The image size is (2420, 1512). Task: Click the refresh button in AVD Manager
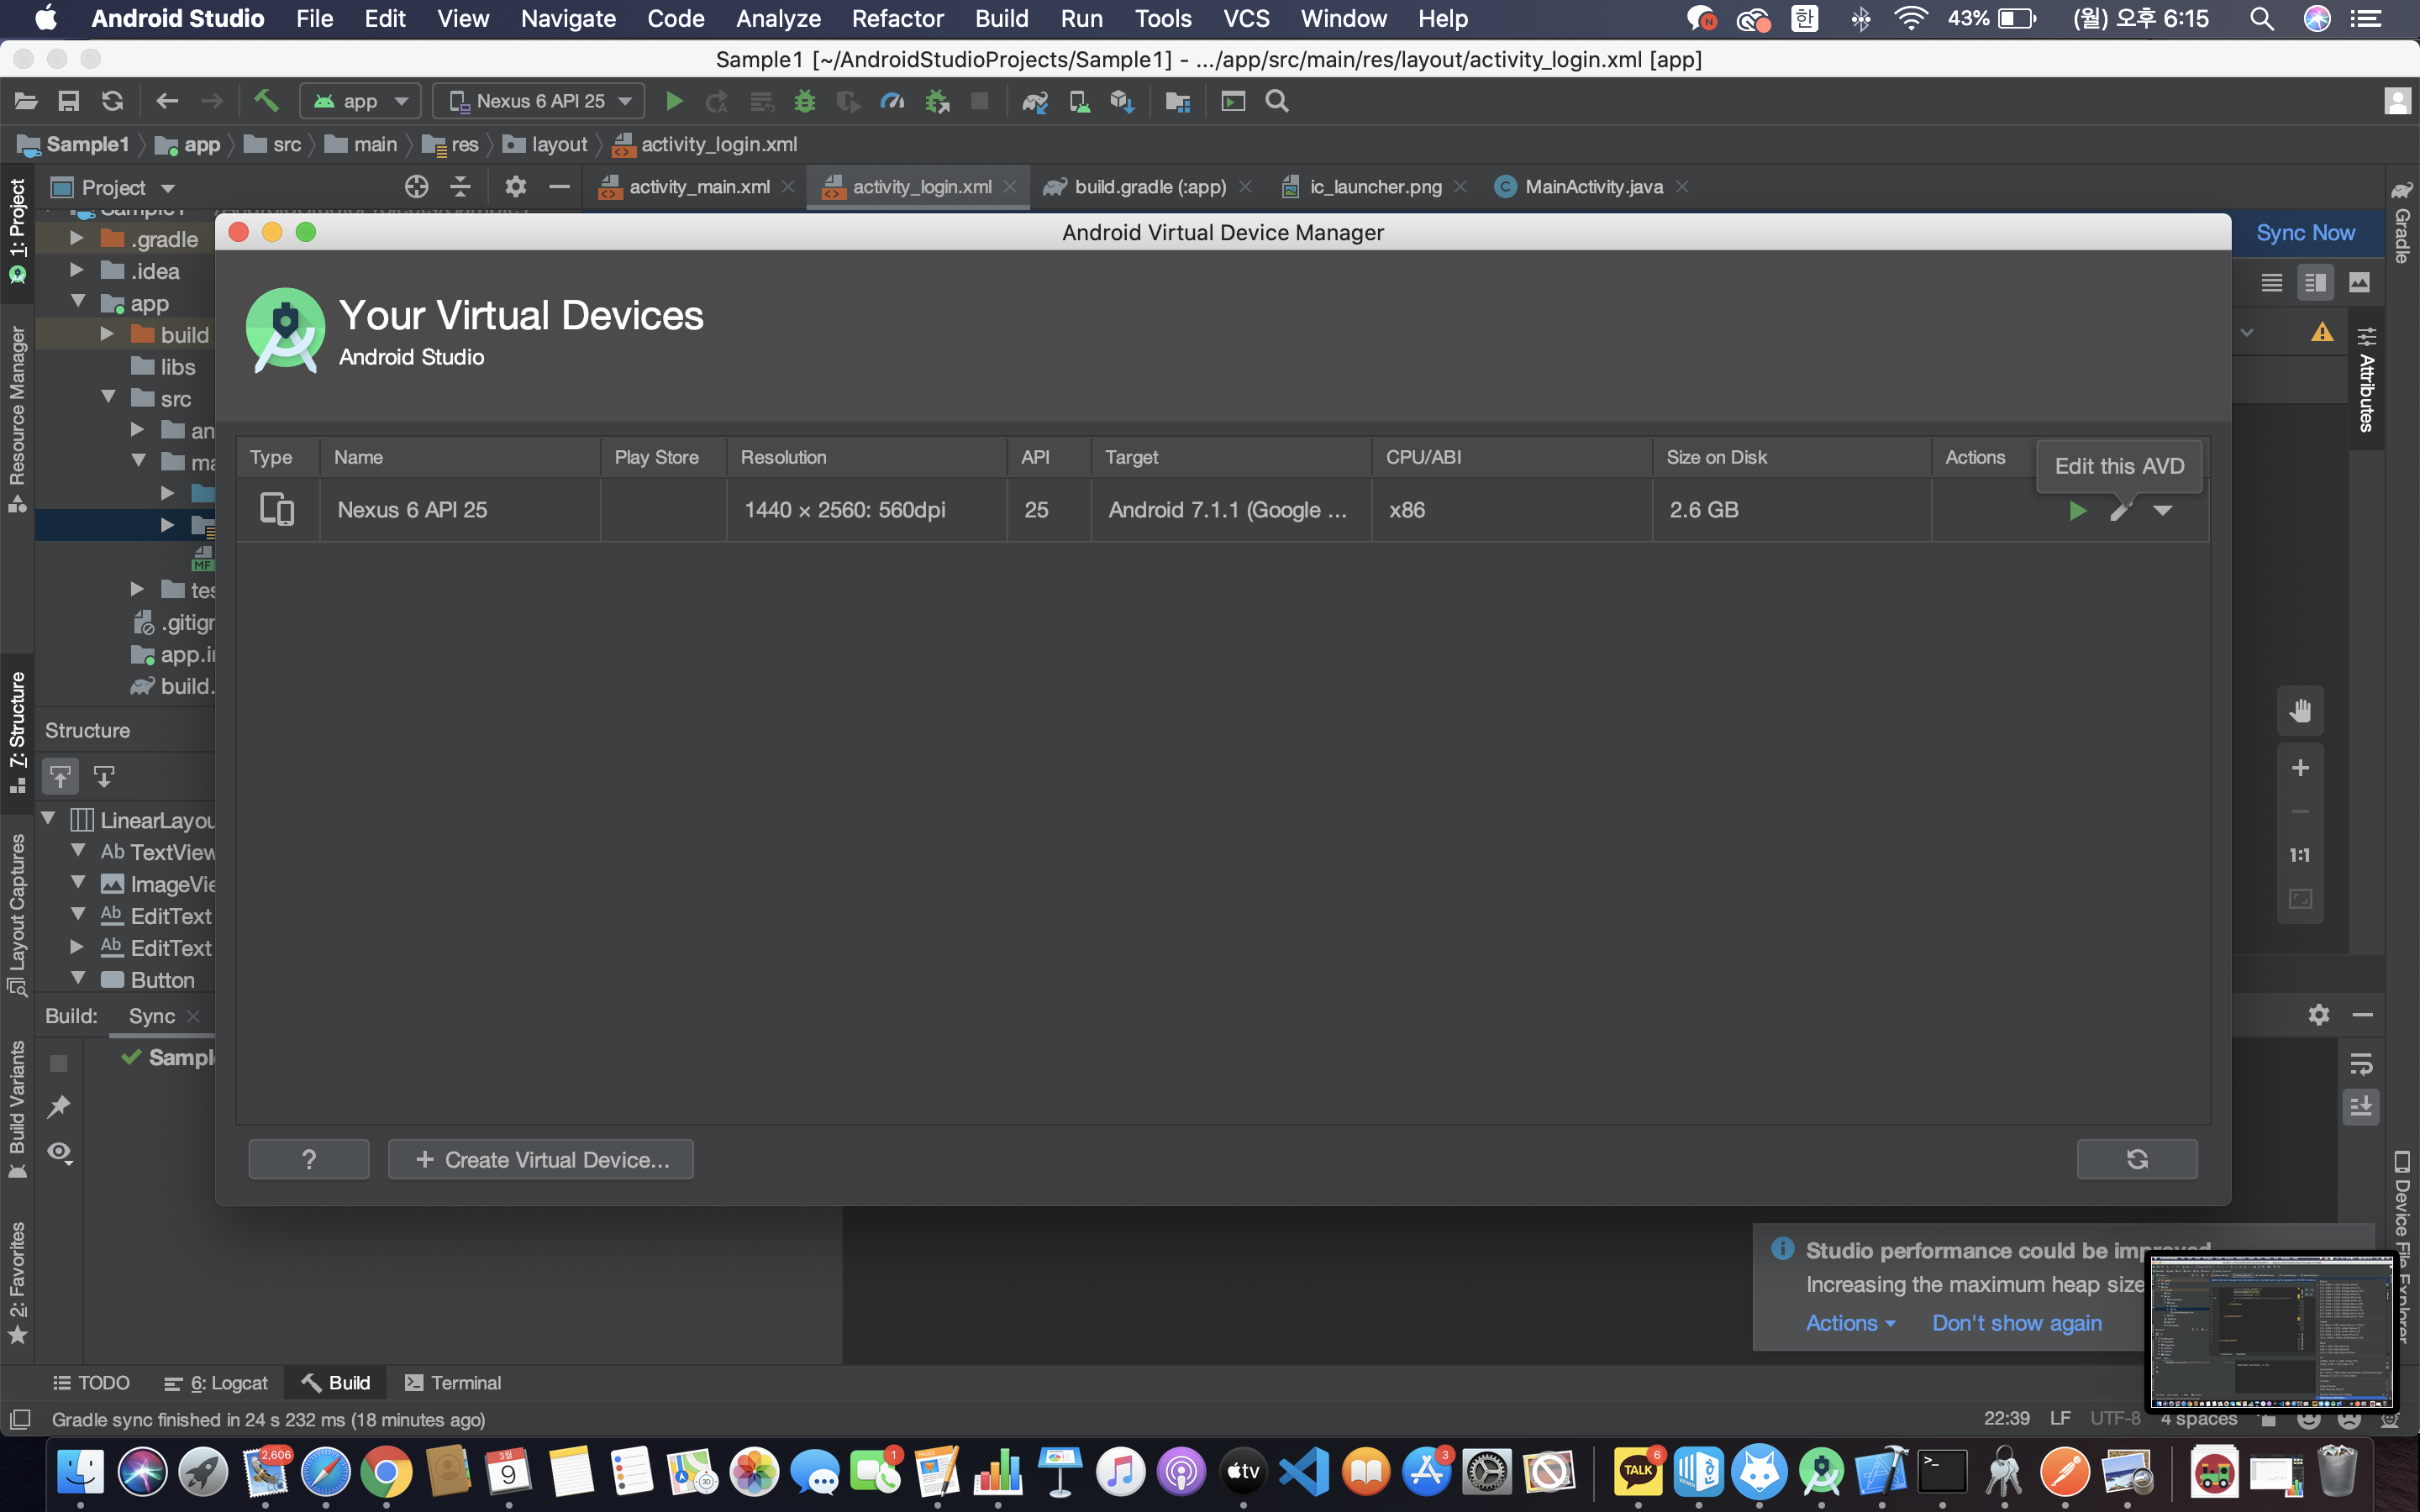(2136, 1159)
